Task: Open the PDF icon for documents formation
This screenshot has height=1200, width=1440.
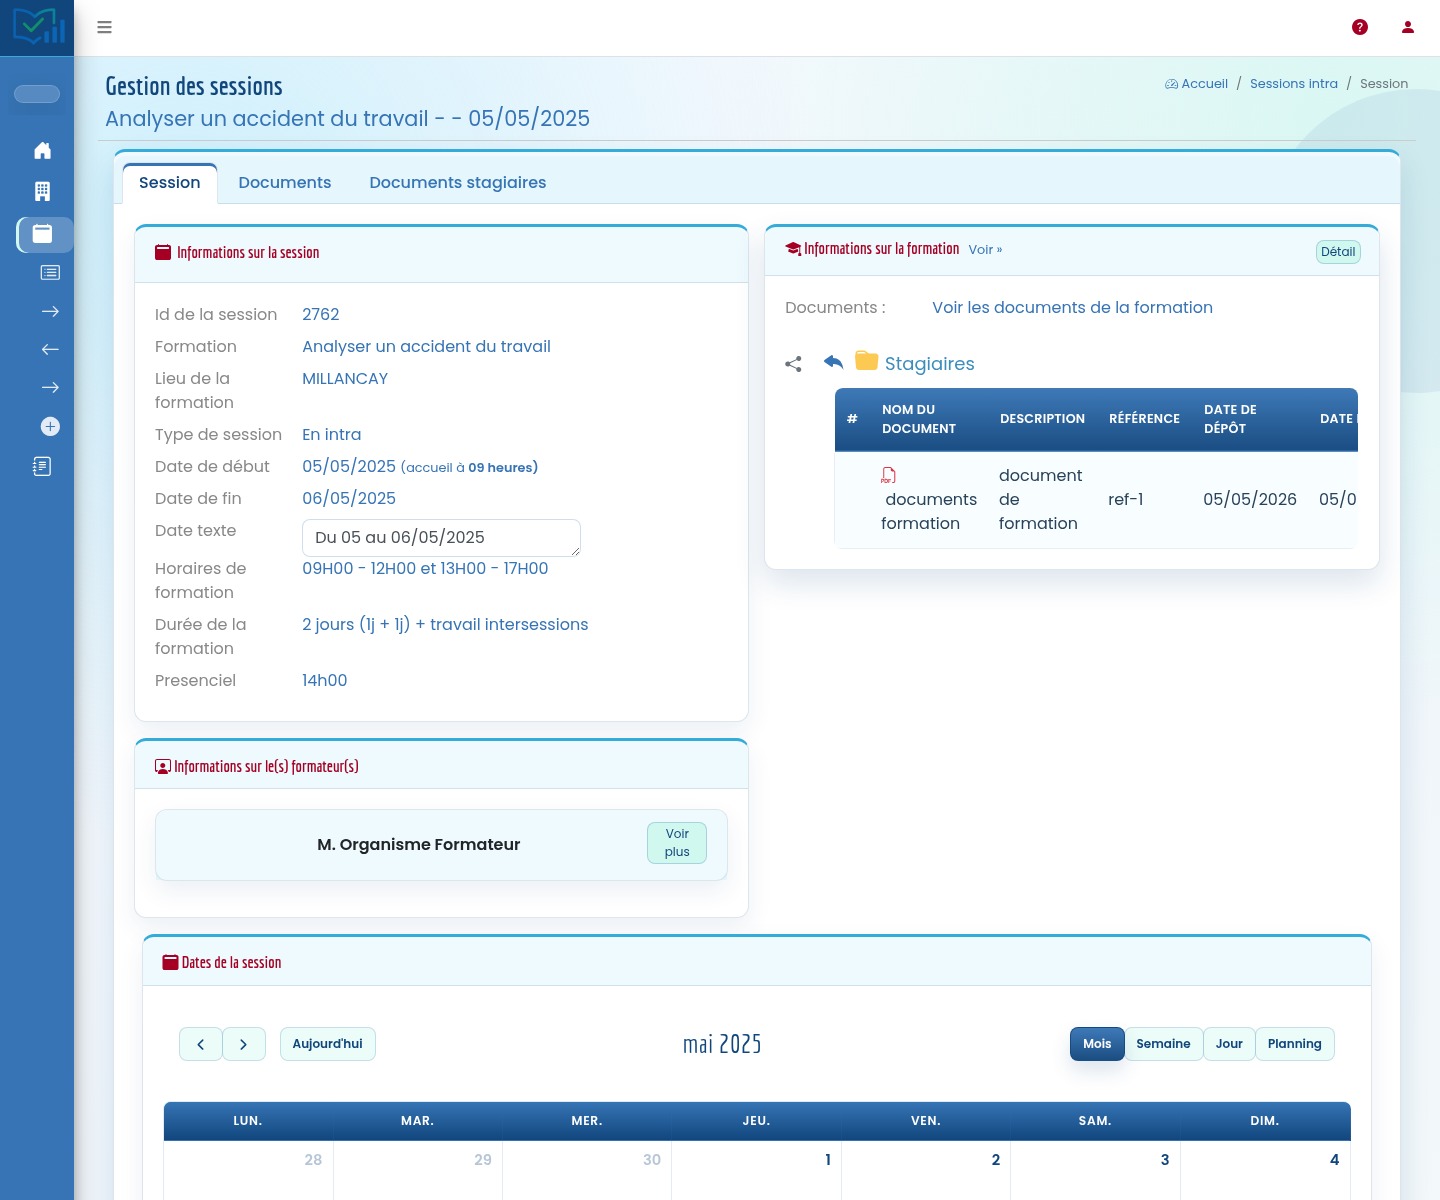Action: click(888, 475)
